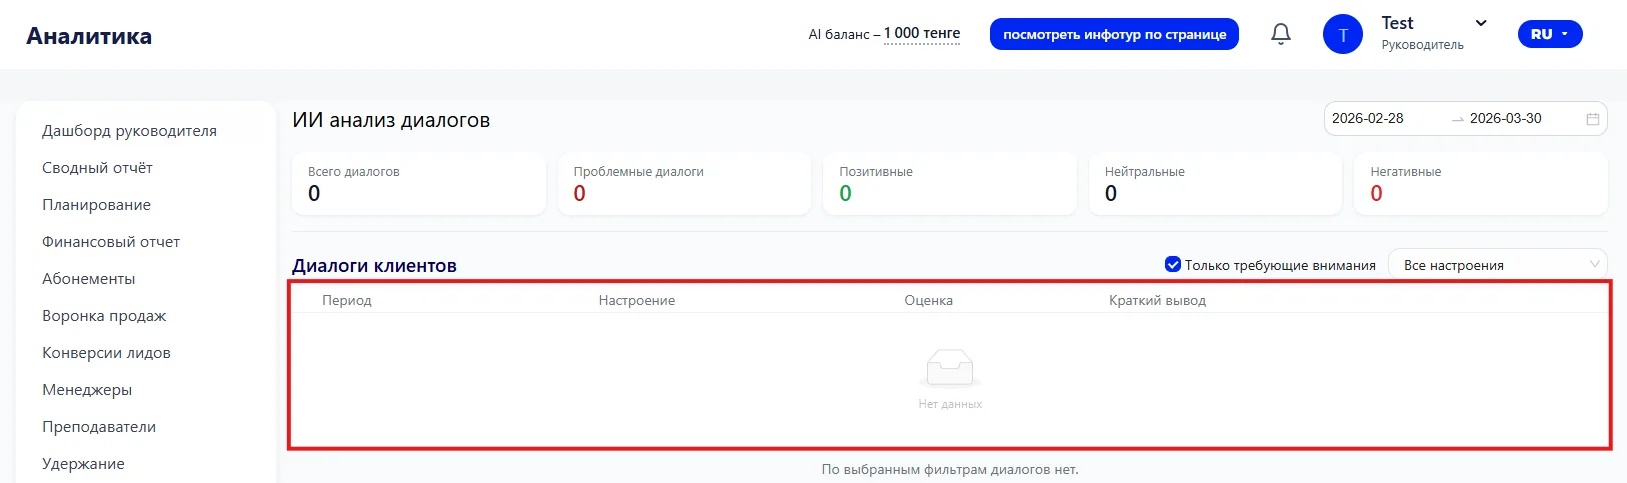Go to Конверсии лидов
Image resolution: width=1627 pixels, height=483 pixels.
pyautogui.click(x=106, y=353)
